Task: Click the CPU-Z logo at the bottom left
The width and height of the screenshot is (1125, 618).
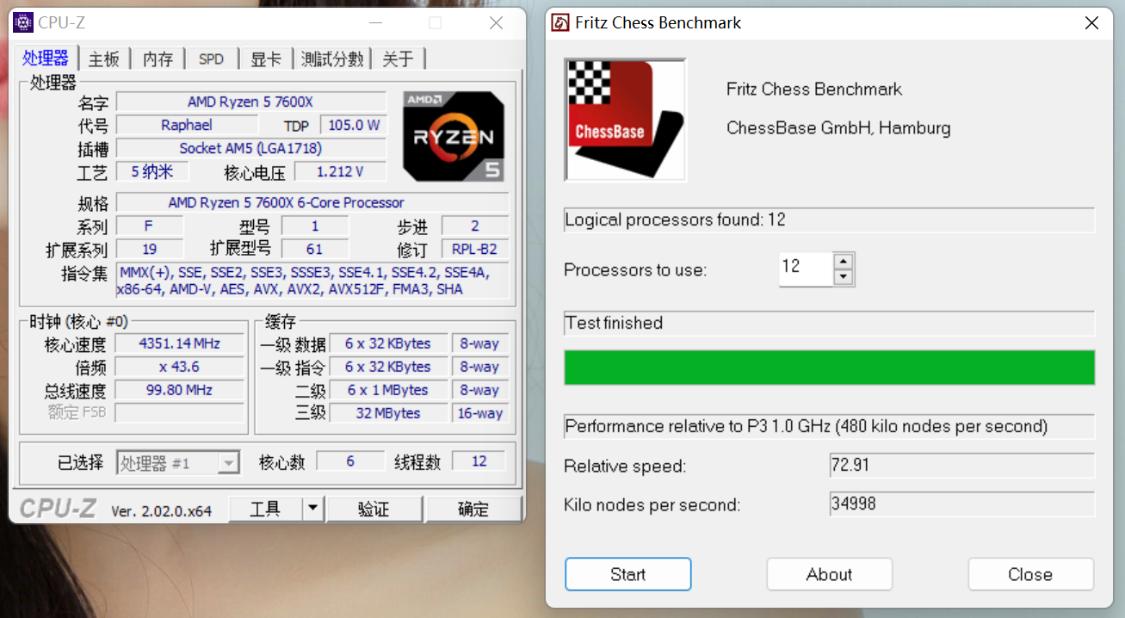Action: (60, 506)
